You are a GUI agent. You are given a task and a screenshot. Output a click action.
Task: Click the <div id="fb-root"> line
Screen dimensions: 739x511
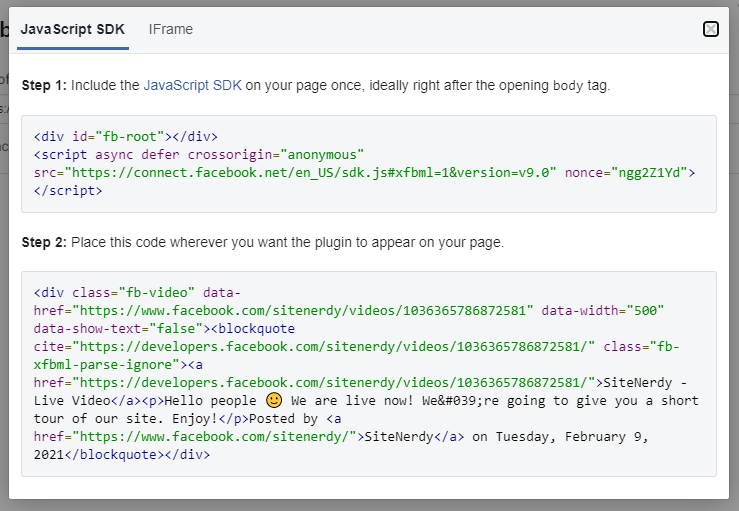(x=126, y=137)
